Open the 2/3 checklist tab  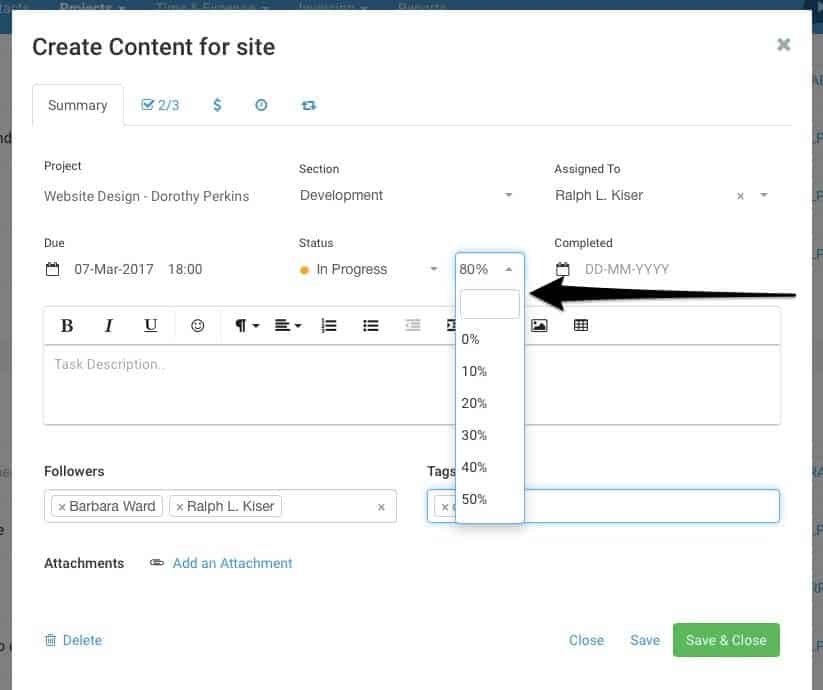pos(160,105)
